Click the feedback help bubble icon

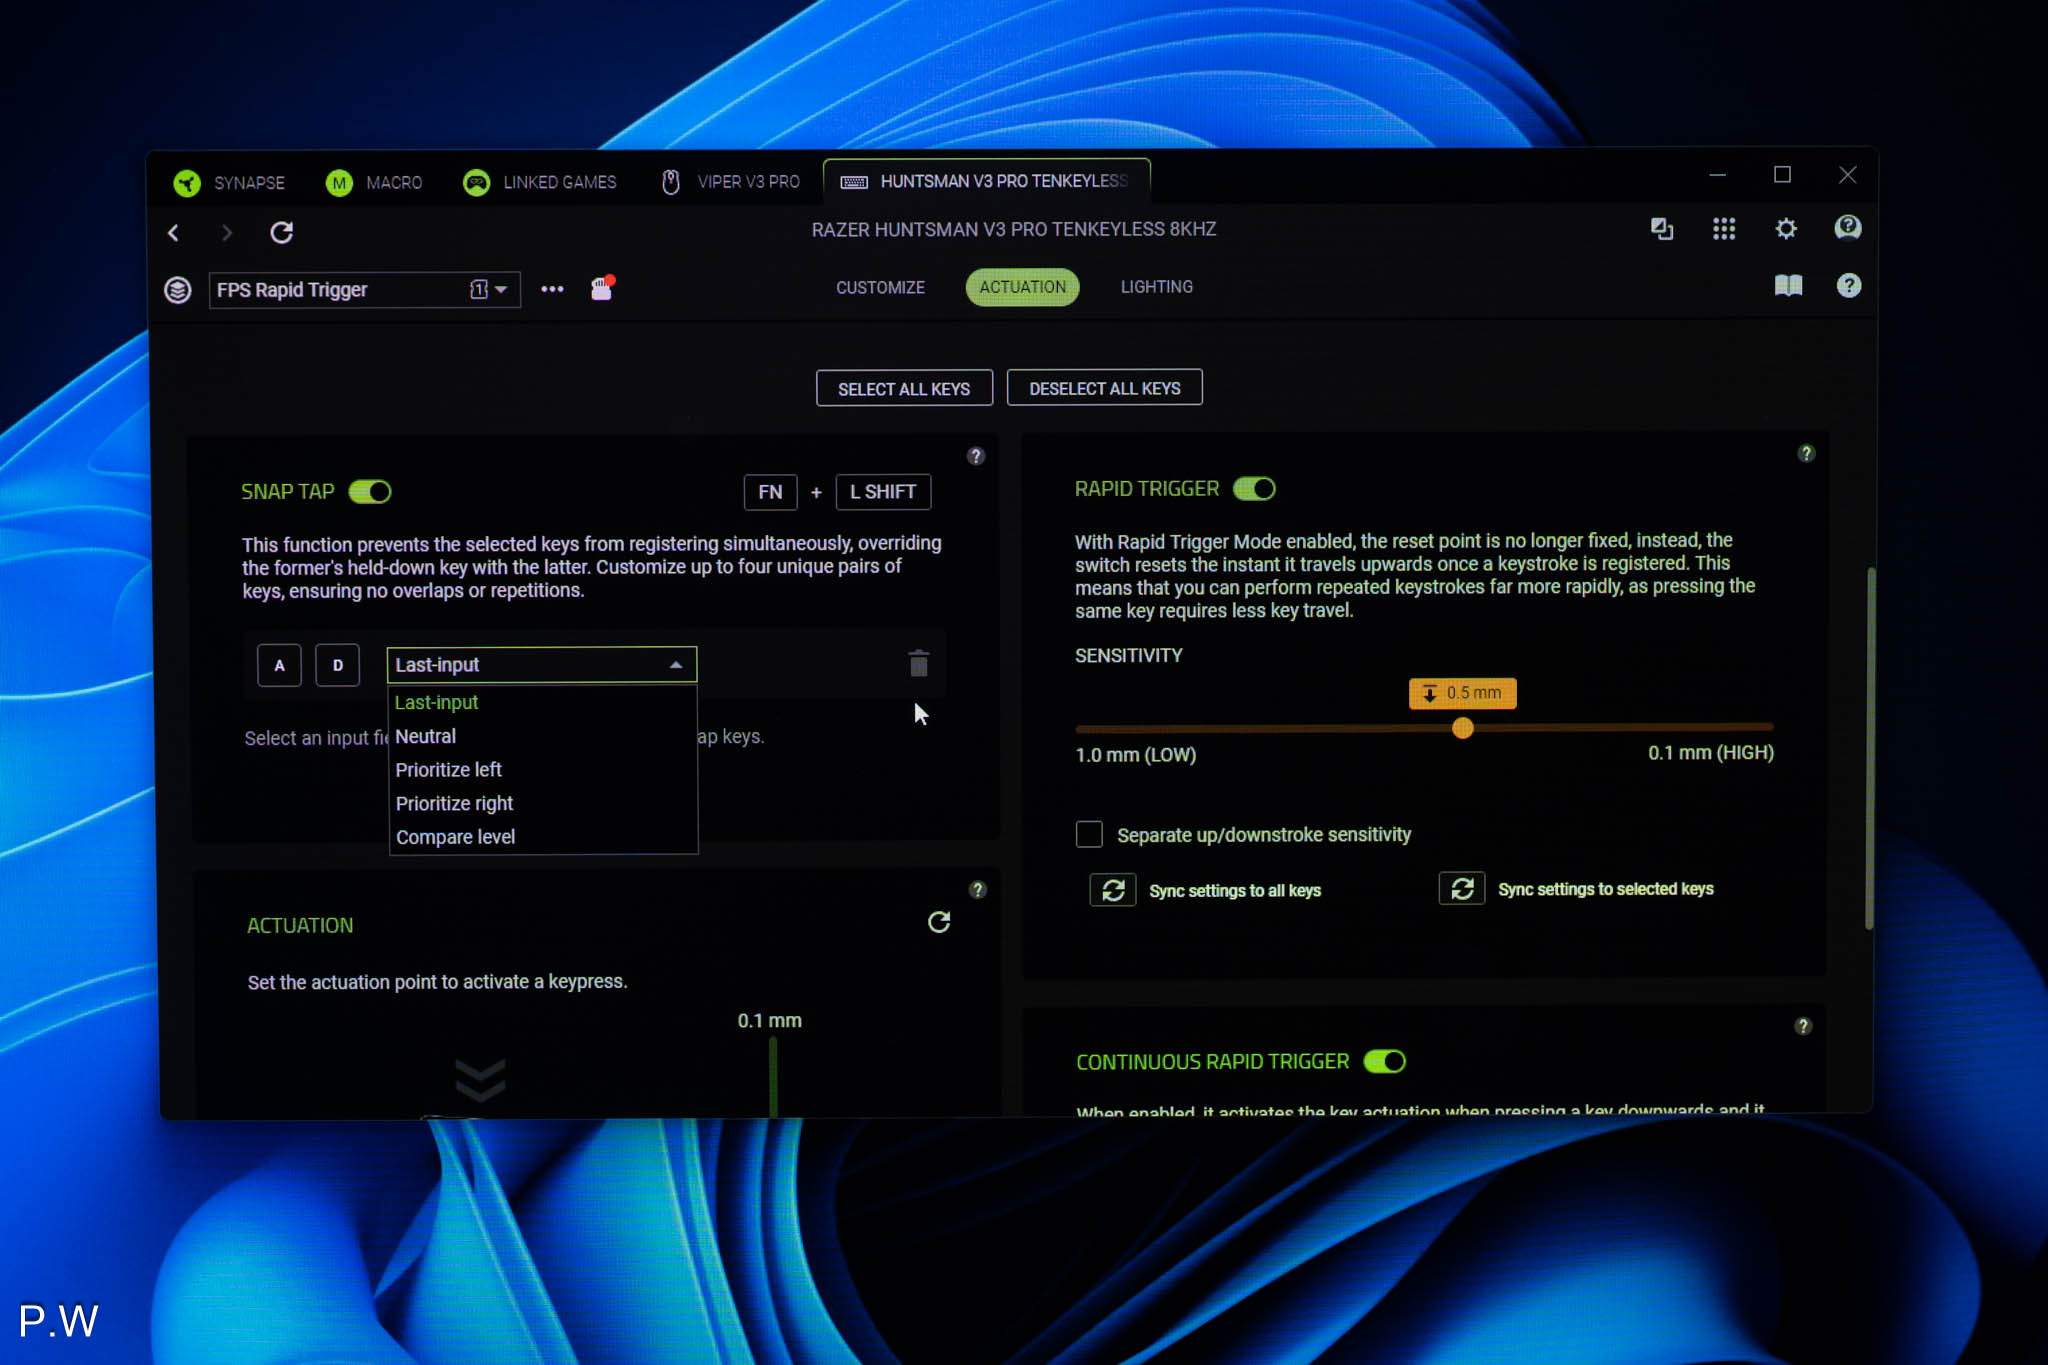(1848, 228)
